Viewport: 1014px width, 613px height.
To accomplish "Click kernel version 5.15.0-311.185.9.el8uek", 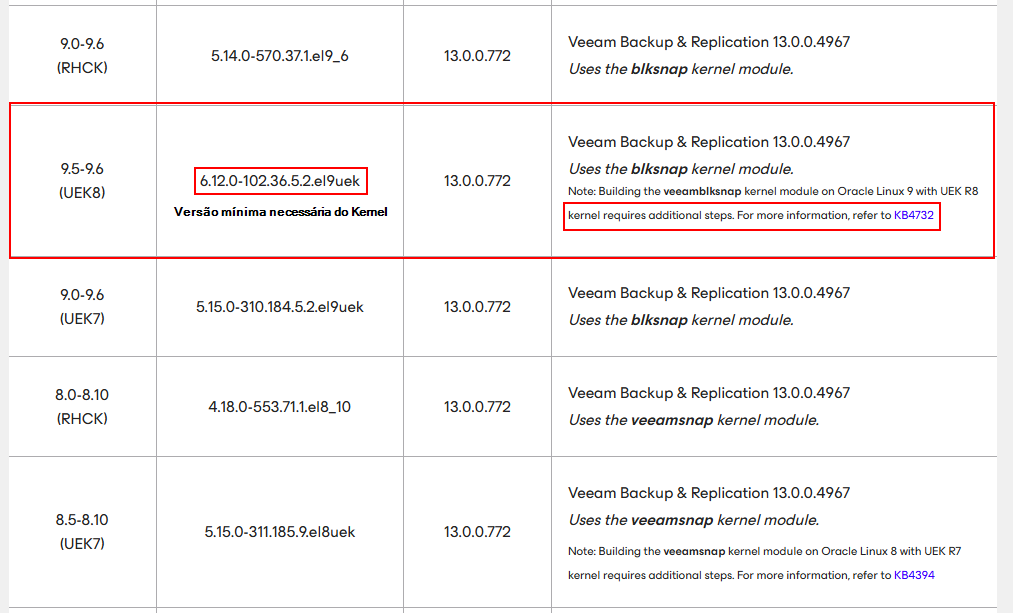I will [280, 532].
